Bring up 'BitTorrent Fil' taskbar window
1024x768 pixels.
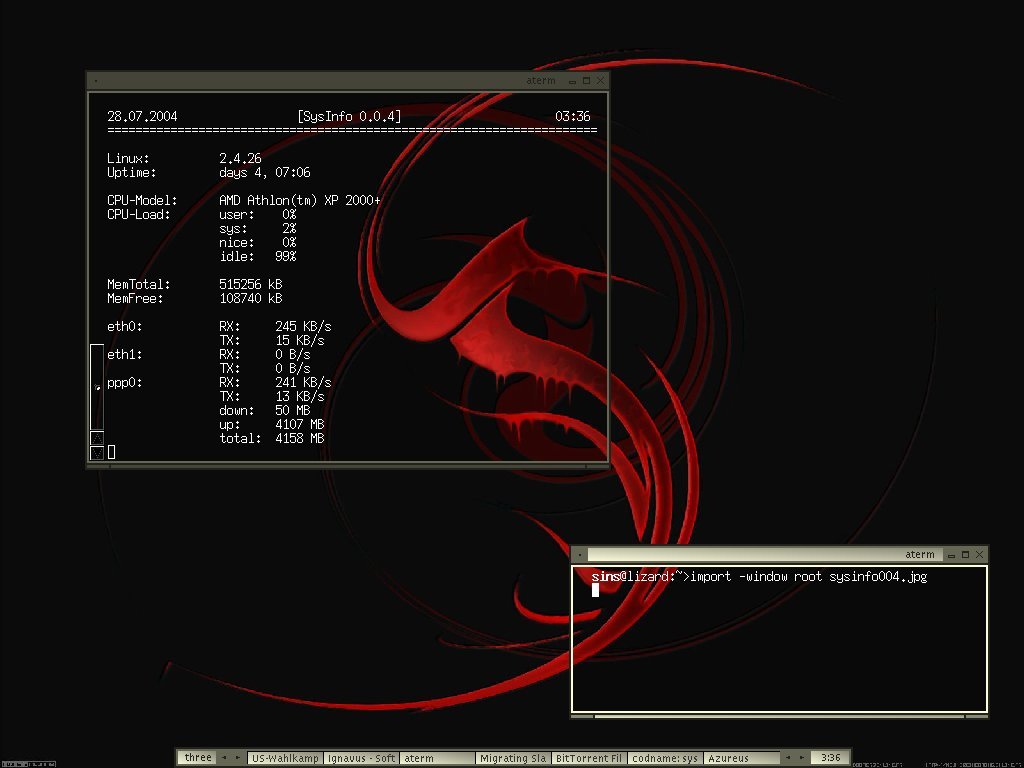pyautogui.click(x=589, y=758)
